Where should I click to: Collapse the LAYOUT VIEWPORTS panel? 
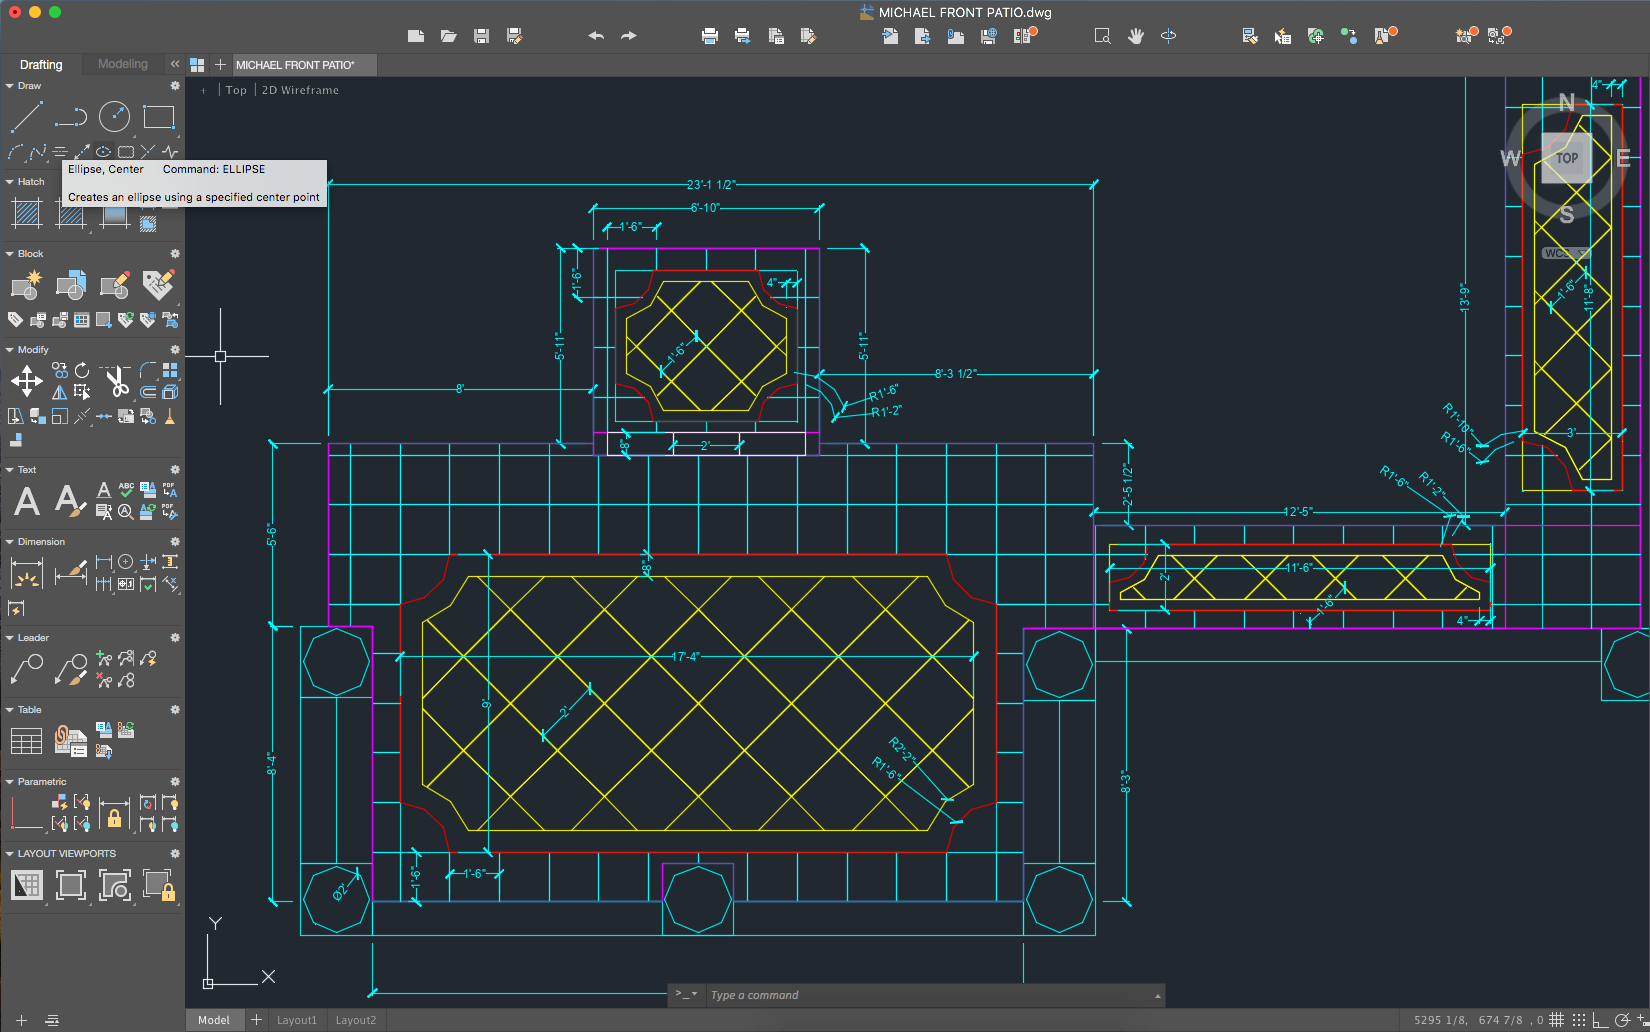point(10,854)
